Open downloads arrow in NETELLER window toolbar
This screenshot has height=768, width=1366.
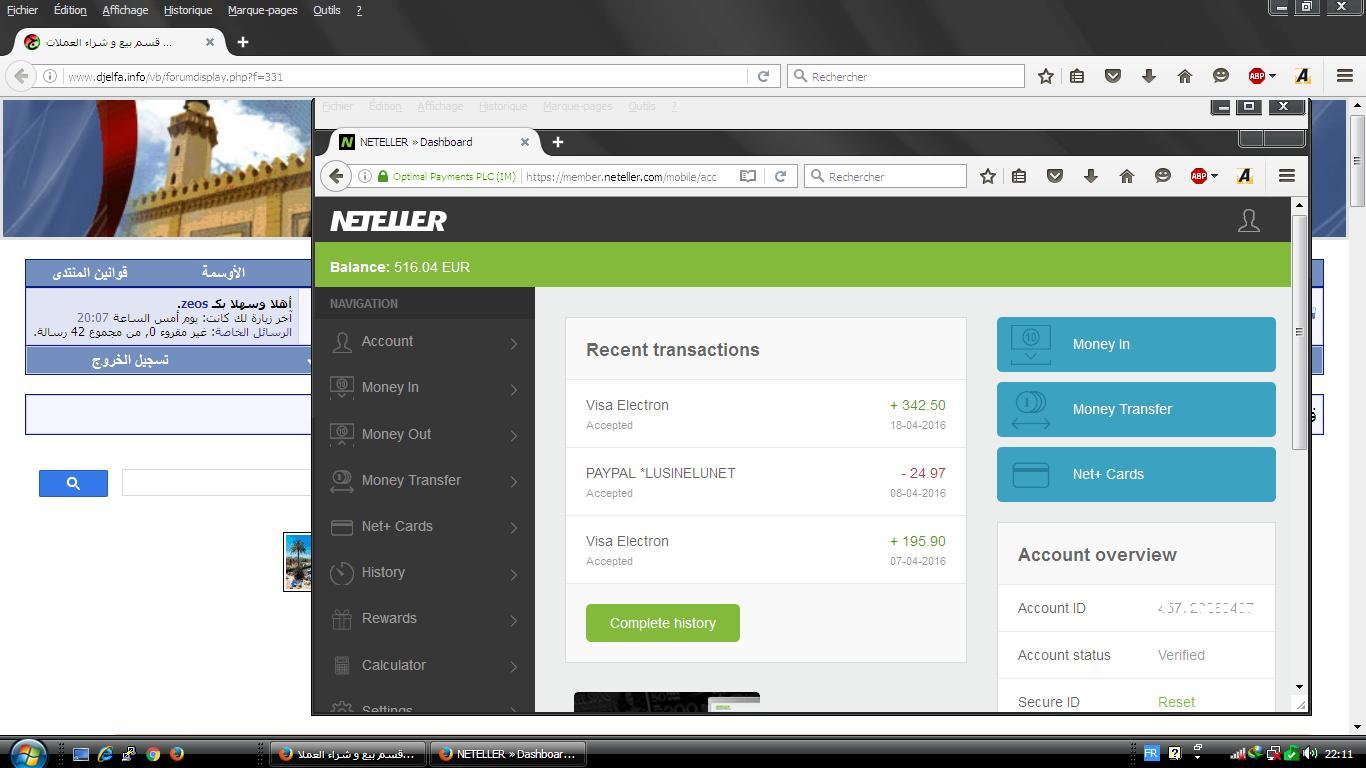tap(1090, 176)
